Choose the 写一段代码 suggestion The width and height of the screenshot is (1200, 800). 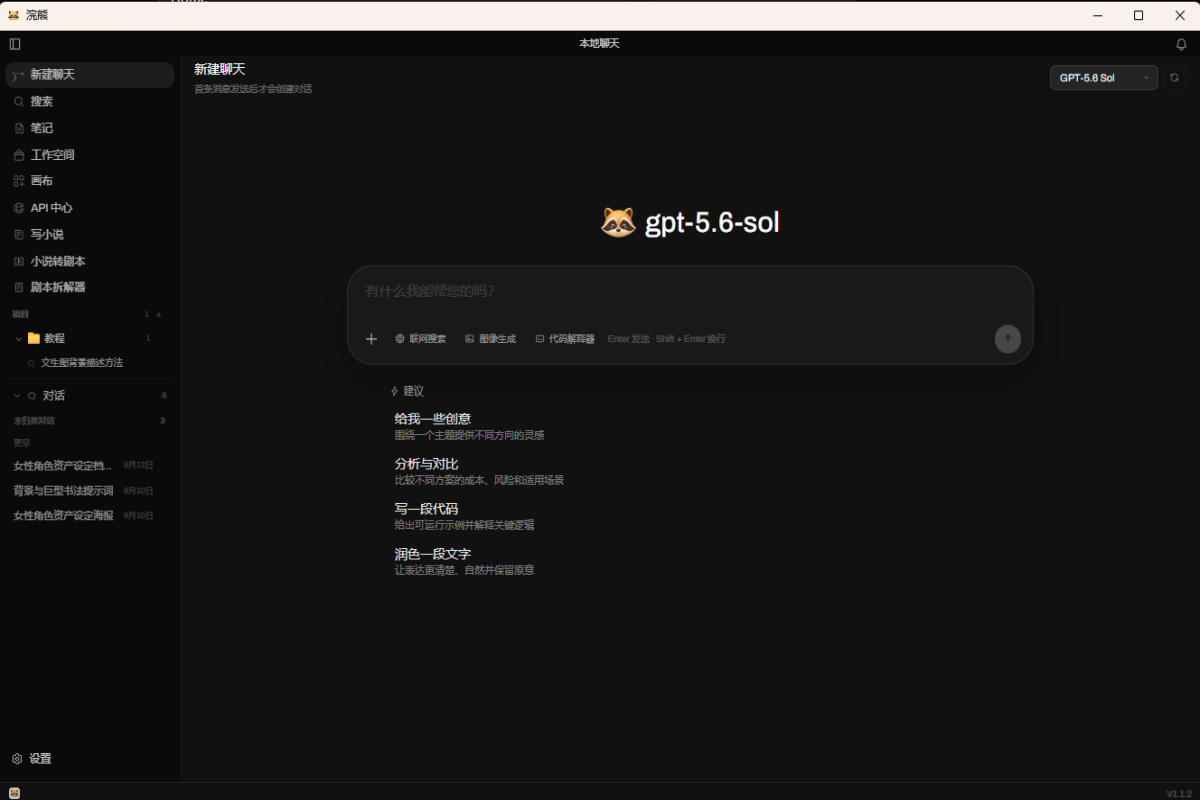[465, 516]
